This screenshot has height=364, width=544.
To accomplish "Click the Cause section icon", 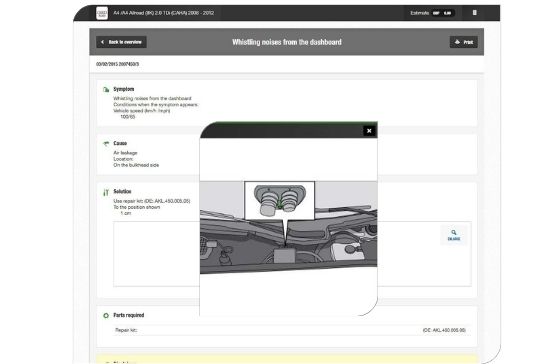I will [106, 143].
